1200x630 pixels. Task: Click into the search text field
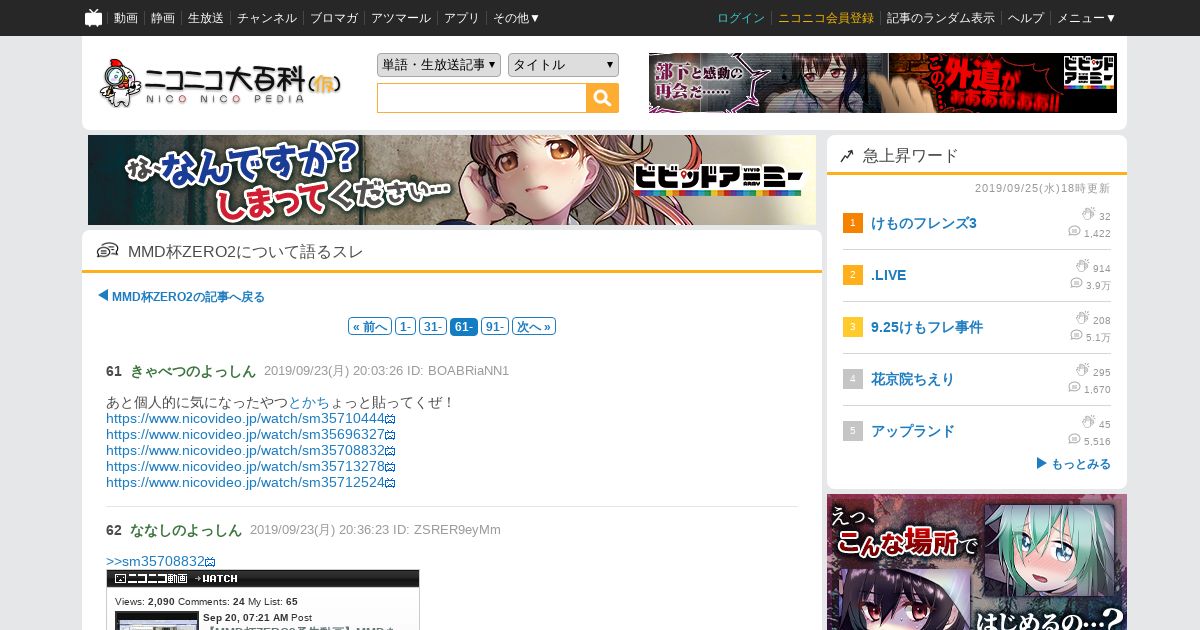click(x=482, y=98)
